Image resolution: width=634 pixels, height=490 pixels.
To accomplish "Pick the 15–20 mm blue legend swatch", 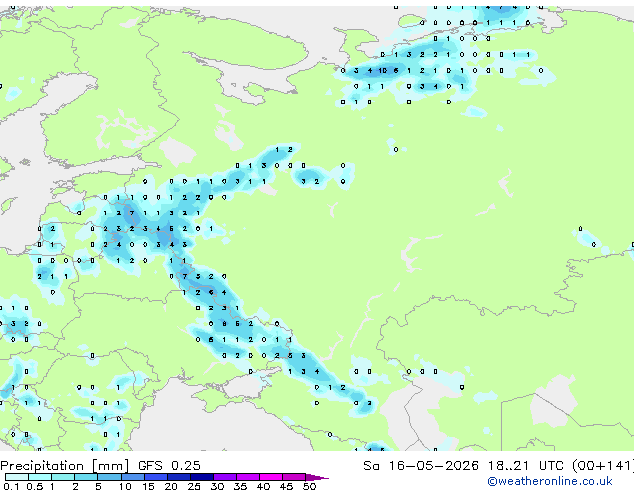I will (155, 477).
